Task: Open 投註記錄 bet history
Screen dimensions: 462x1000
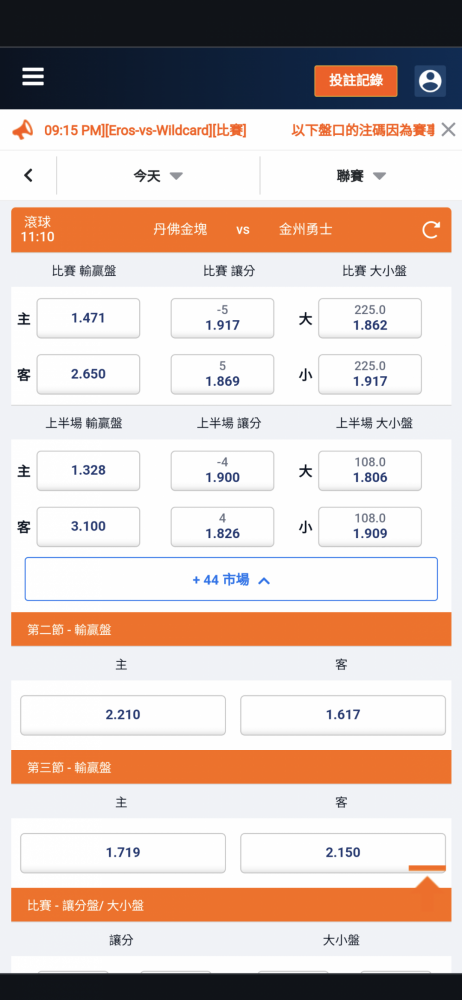Action: coord(355,81)
